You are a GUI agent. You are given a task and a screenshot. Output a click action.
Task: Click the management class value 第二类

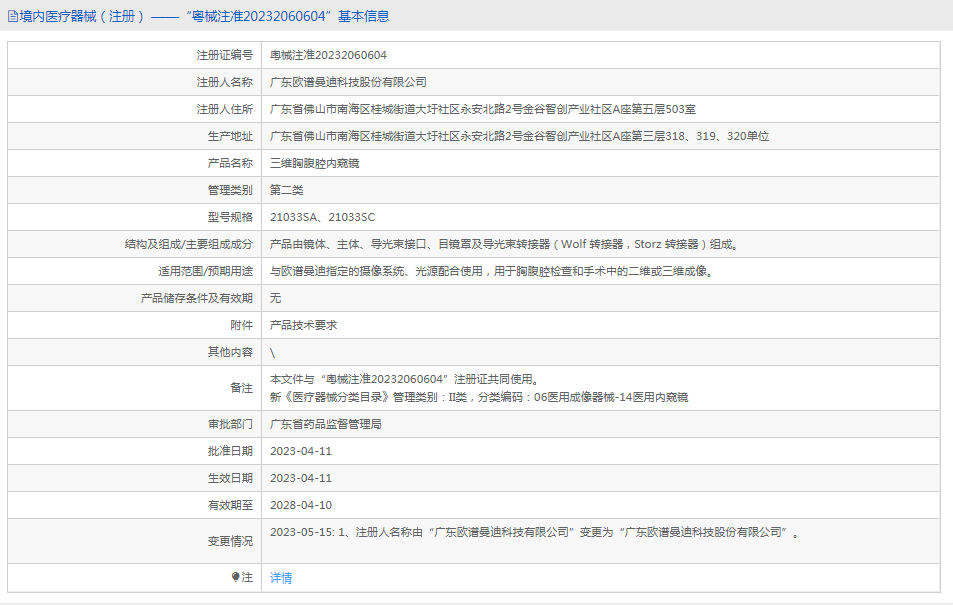coord(286,190)
